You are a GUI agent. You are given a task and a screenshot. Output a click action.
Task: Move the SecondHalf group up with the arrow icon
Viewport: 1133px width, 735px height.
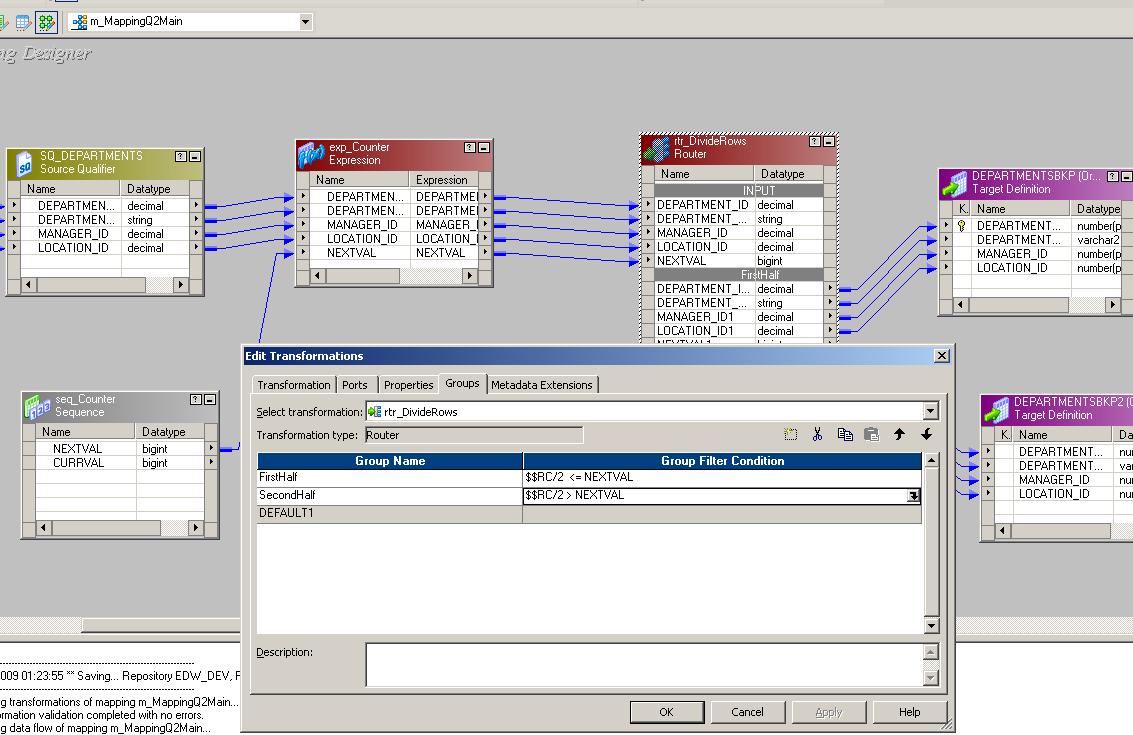900,434
